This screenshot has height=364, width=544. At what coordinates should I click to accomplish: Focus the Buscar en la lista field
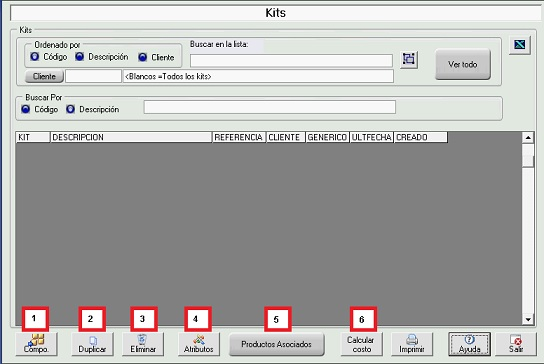pyautogui.click(x=291, y=60)
